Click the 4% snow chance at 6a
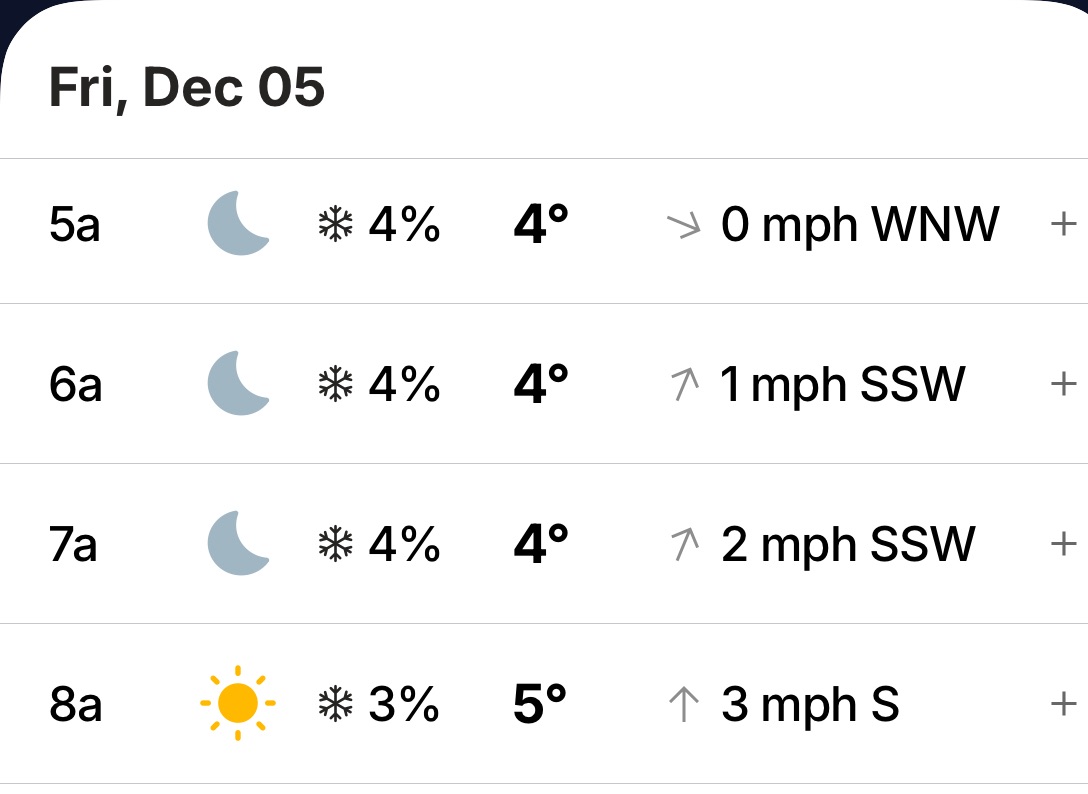 click(404, 385)
